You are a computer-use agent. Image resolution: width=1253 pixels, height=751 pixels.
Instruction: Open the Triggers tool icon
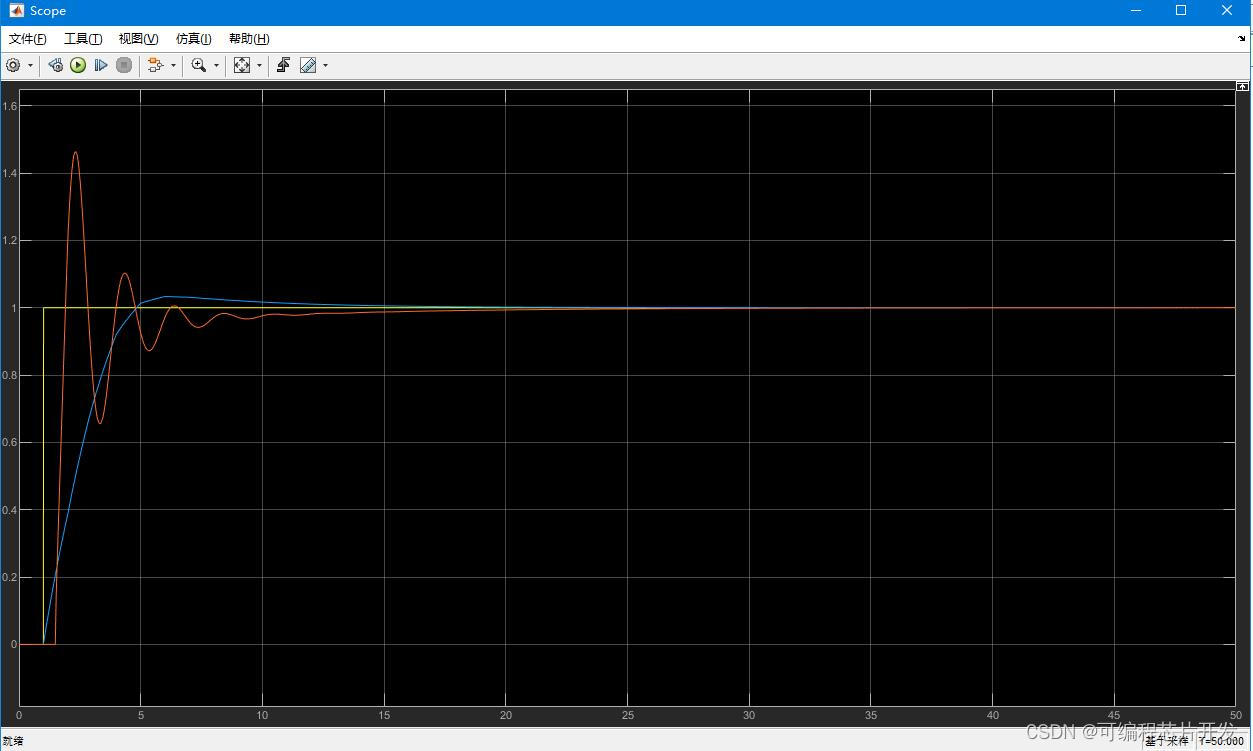pyautogui.click(x=283, y=65)
